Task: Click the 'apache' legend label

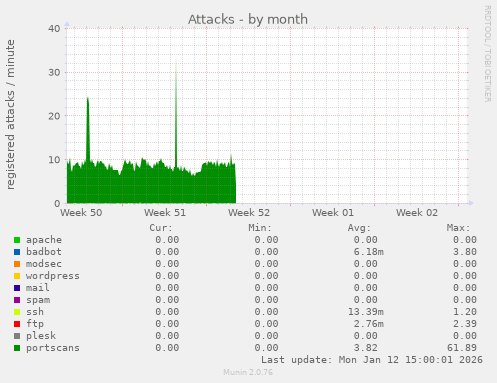Action: coord(44,240)
